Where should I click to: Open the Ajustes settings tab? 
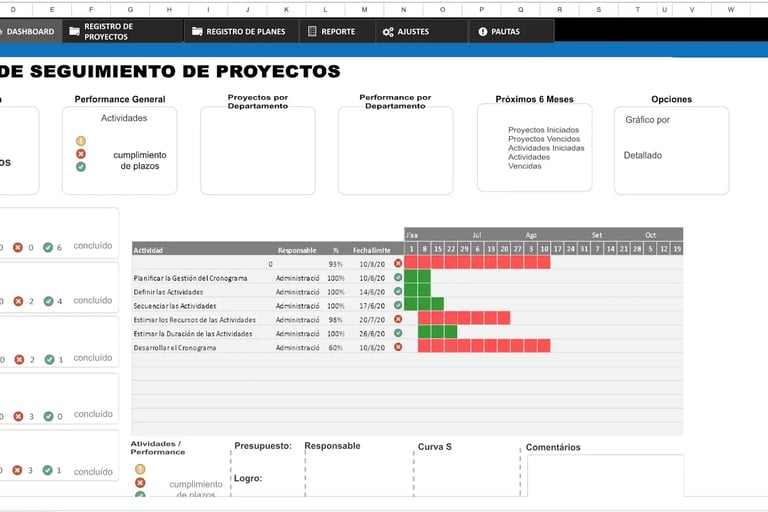(422, 31)
